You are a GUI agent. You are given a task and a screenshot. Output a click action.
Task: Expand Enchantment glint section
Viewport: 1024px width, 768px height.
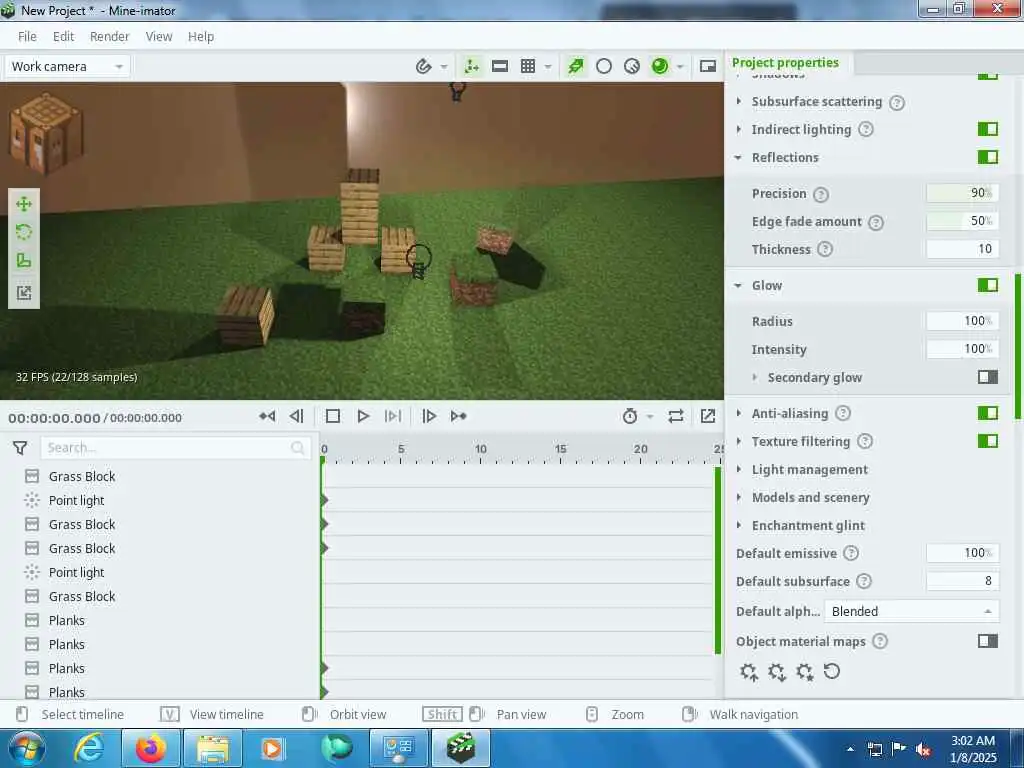tap(739, 526)
